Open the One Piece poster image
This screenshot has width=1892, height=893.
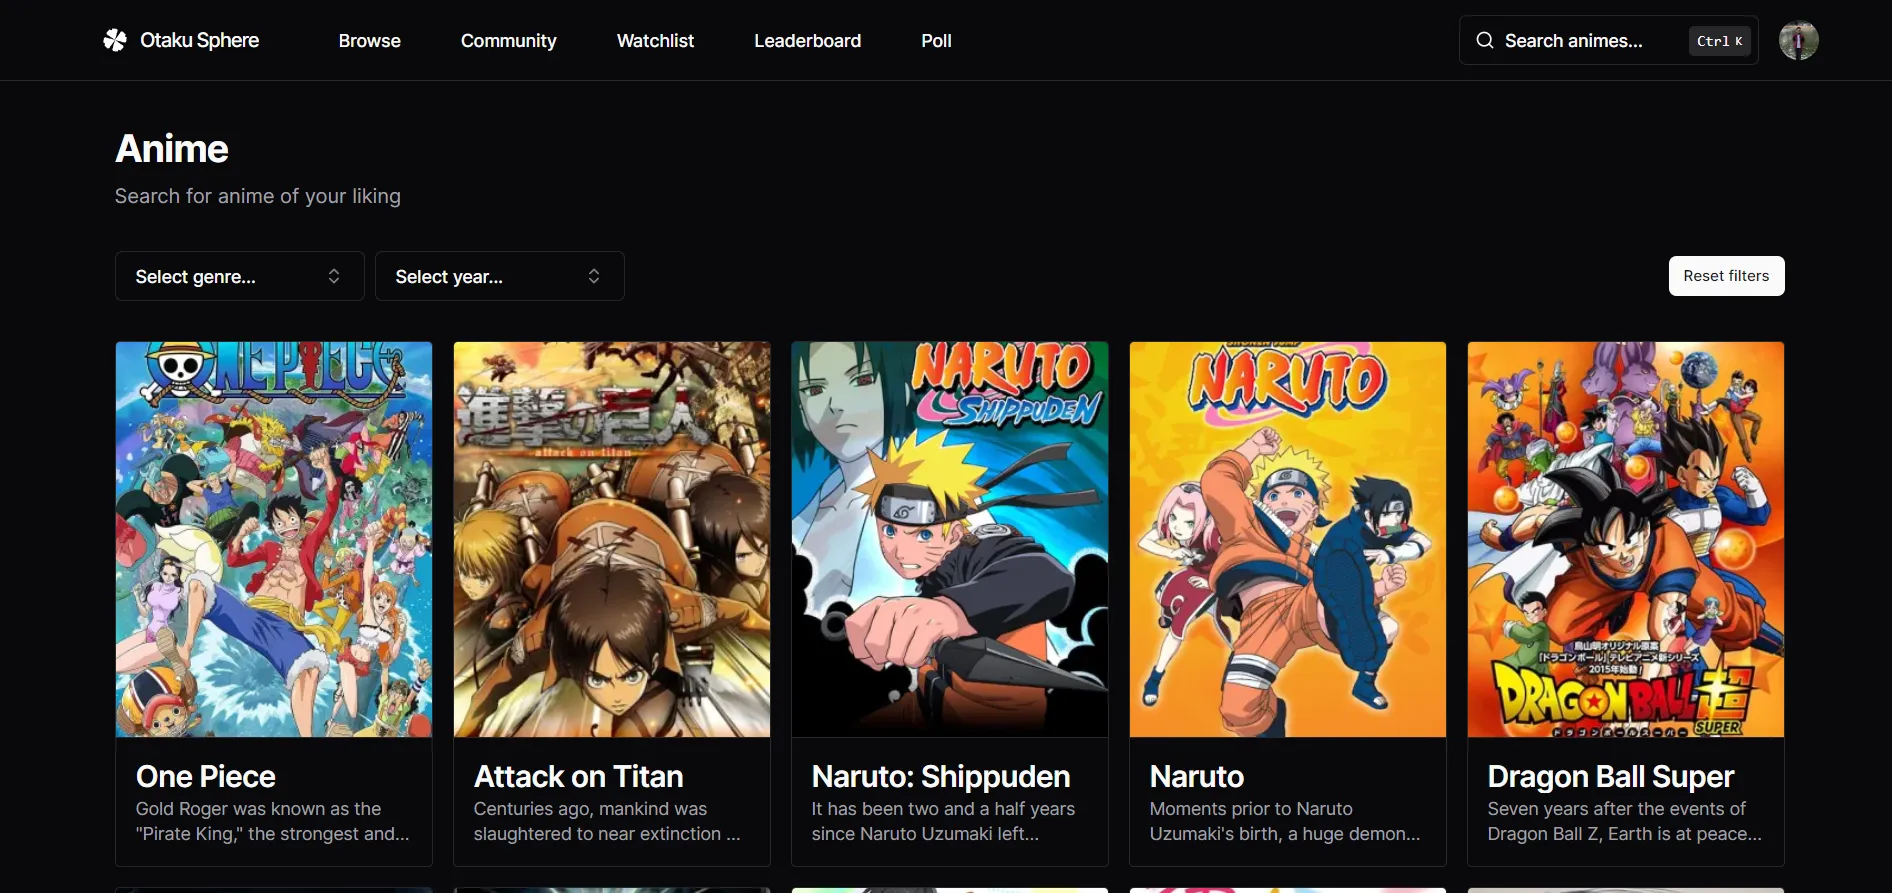[274, 540]
